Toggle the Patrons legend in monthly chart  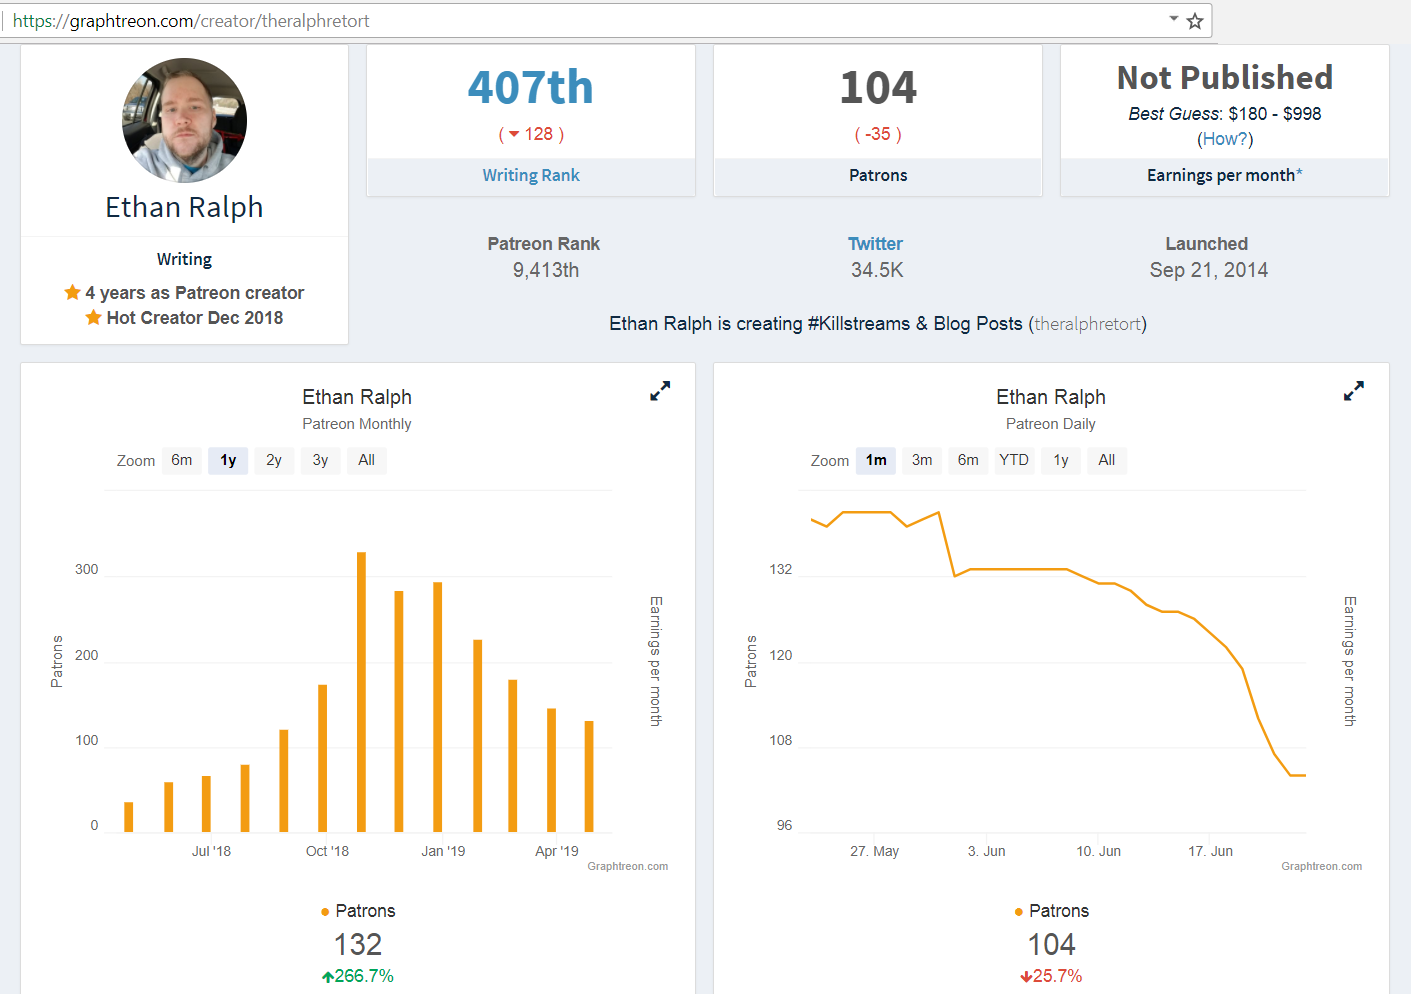(358, 911)
